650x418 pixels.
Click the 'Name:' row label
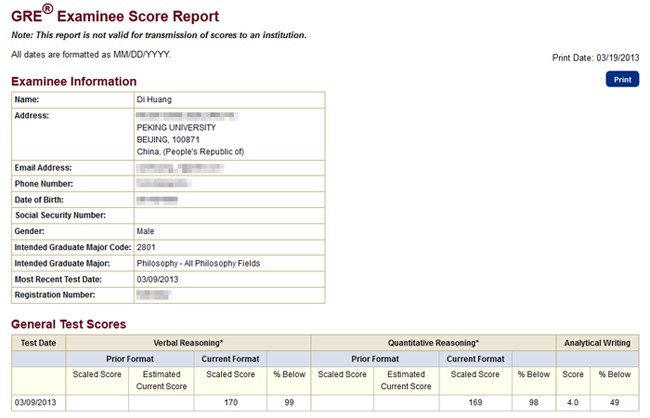click(x=27, y=100)
